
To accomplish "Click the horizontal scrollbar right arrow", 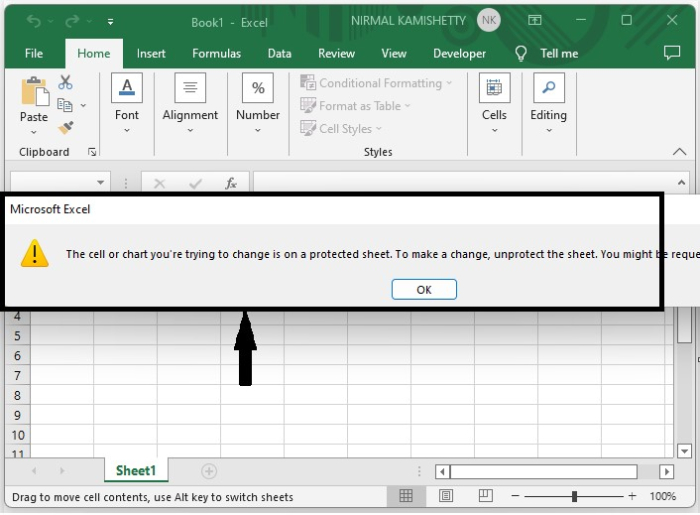I will tap(667, 472).
